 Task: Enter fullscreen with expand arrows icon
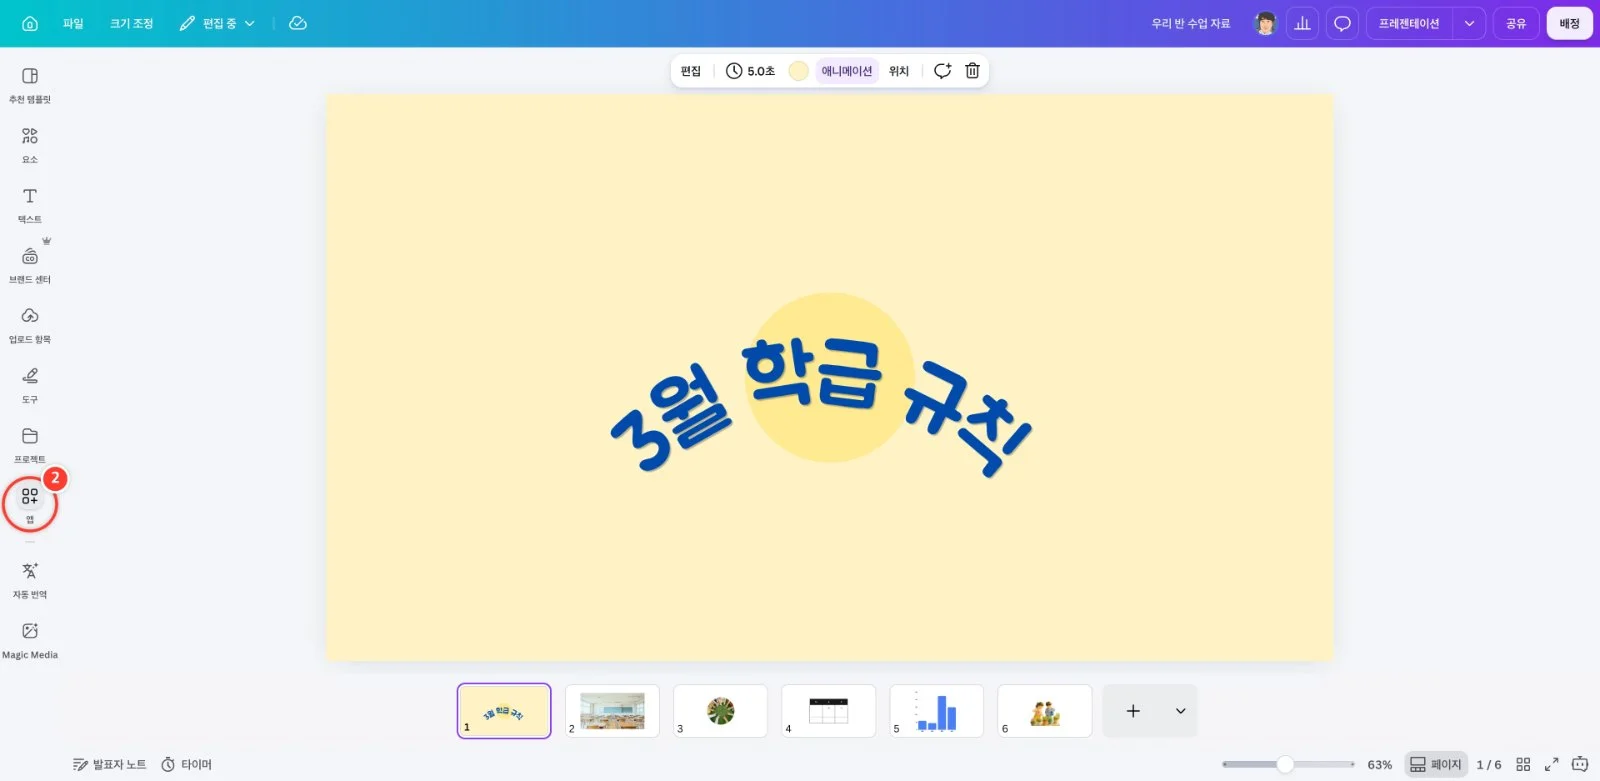(x=1551, y=764)
